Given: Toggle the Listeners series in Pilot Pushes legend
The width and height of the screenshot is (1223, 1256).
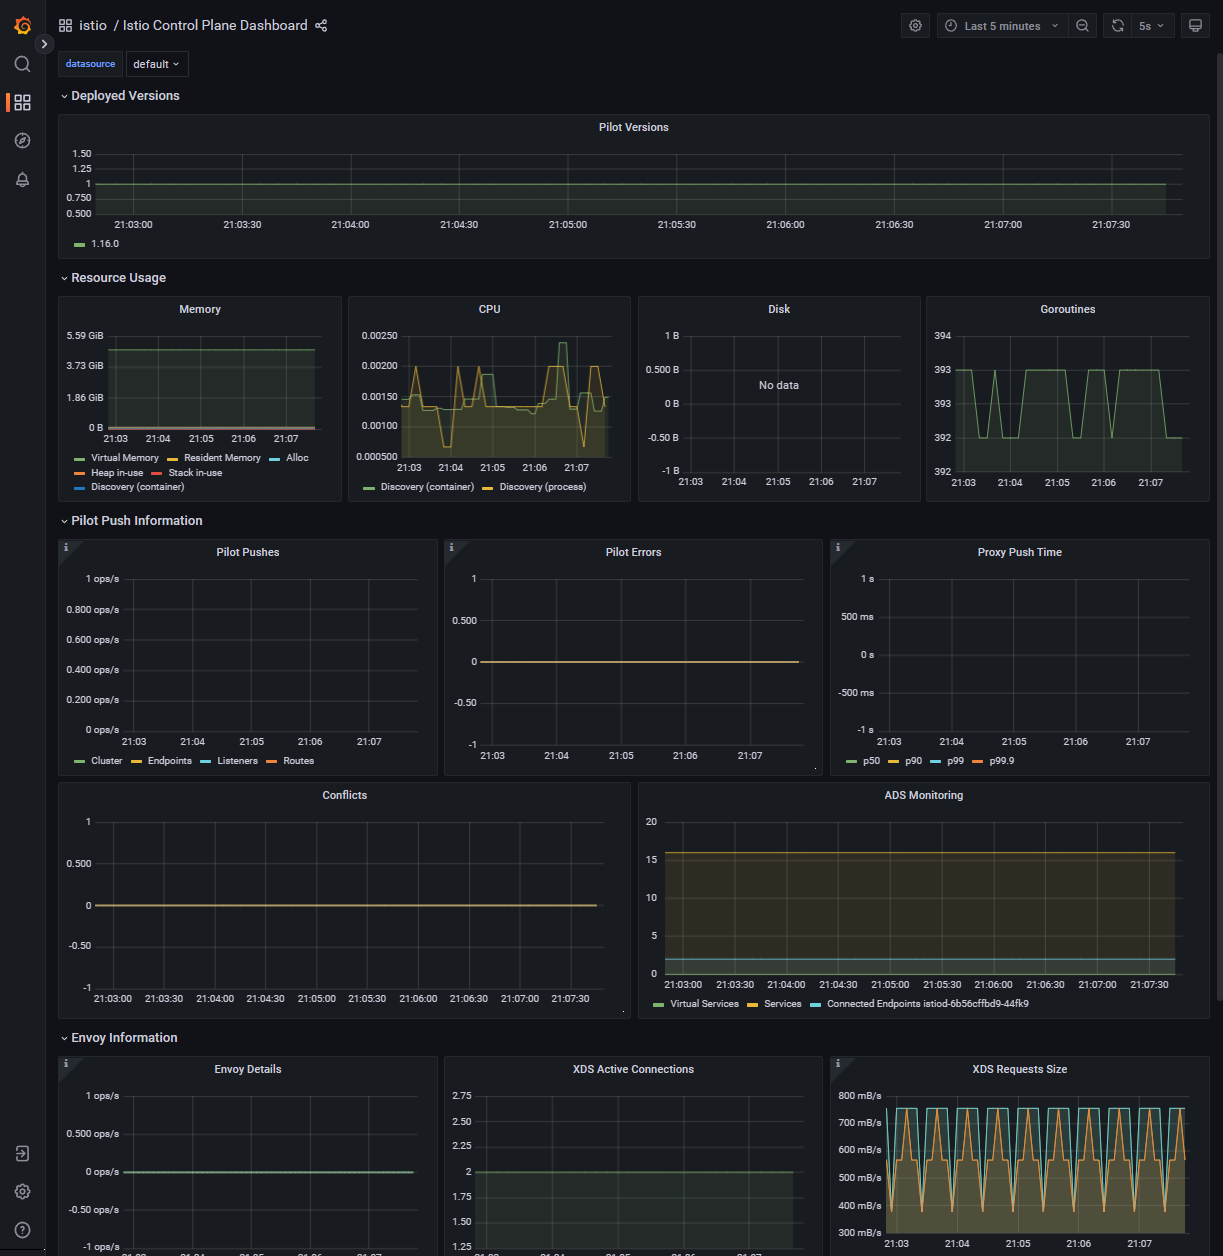Looking at the screenshot, I should click(237, 761).
